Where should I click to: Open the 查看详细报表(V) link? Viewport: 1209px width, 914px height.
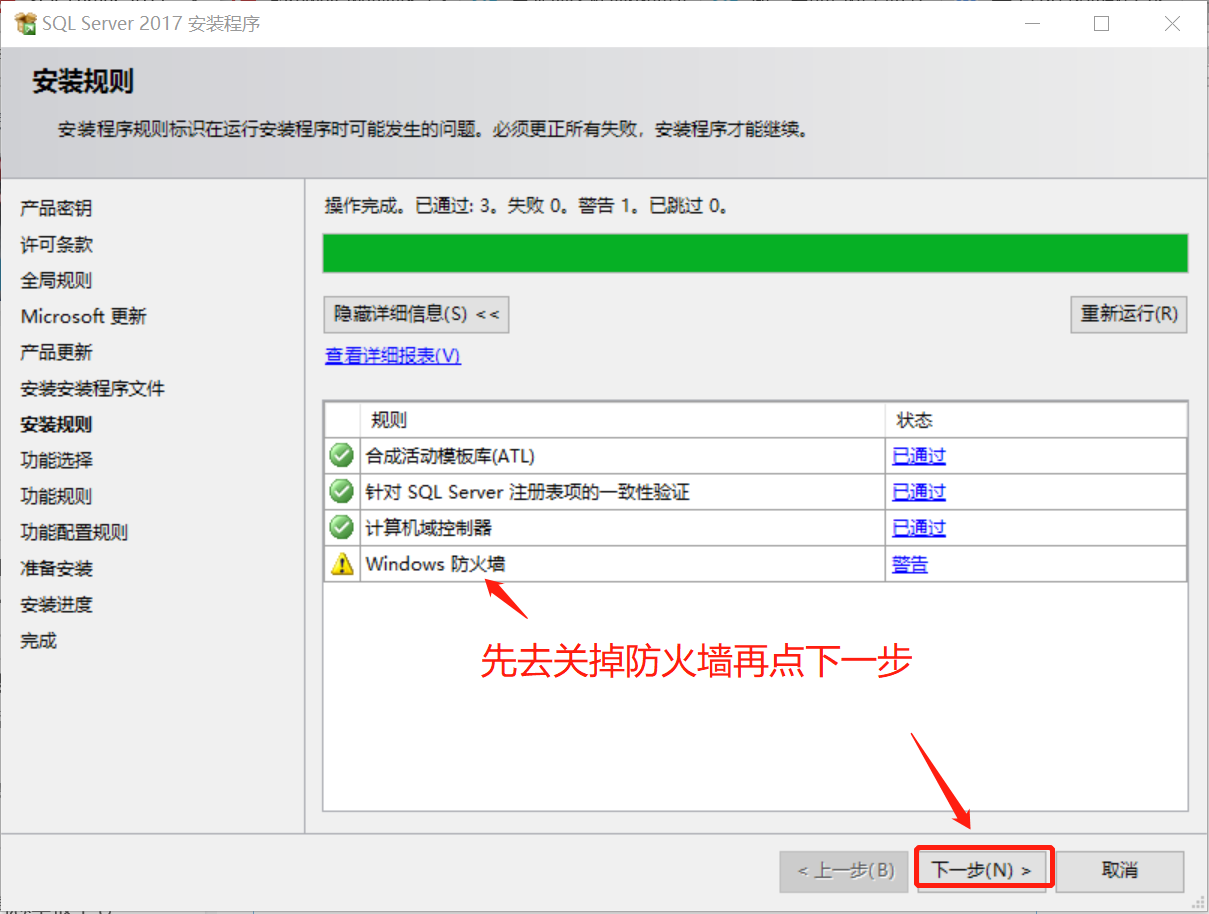click(x=393, y=356)
